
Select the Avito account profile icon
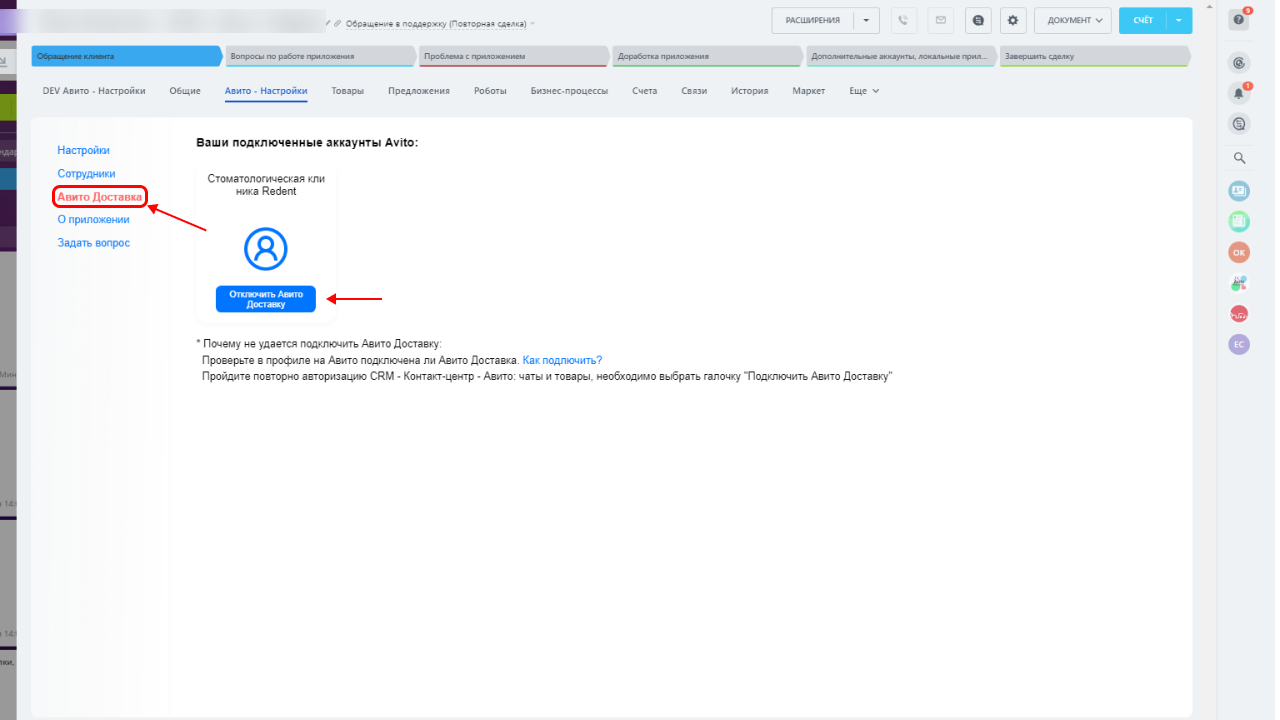265,249
